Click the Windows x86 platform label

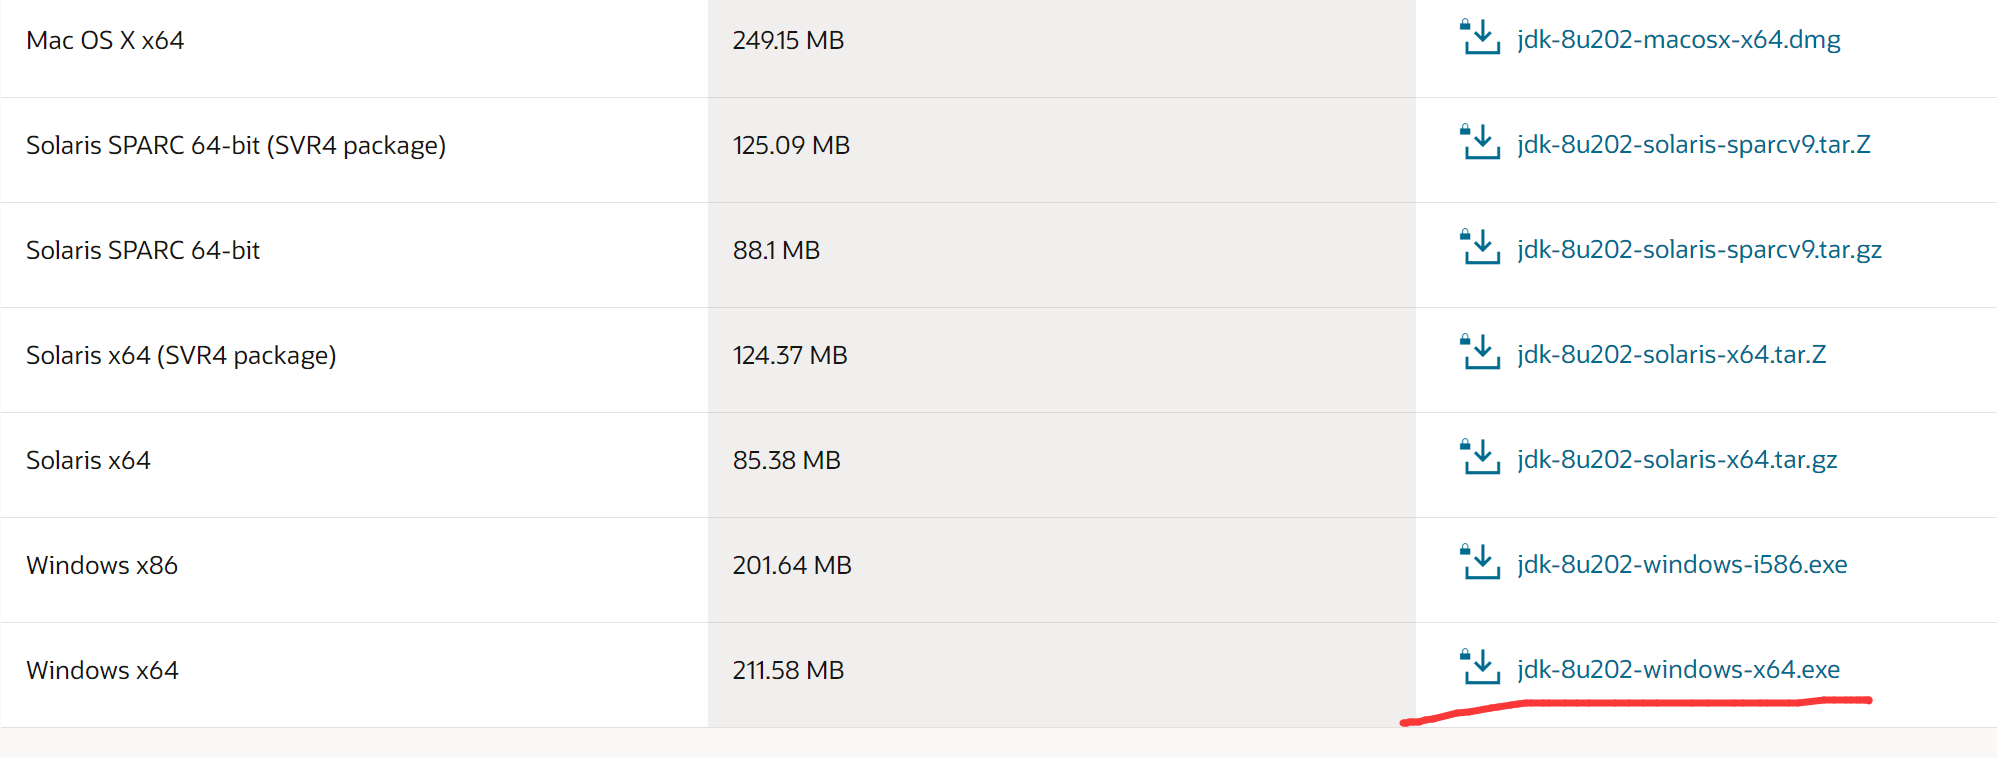pyautogui.click(x=102, y=566)
